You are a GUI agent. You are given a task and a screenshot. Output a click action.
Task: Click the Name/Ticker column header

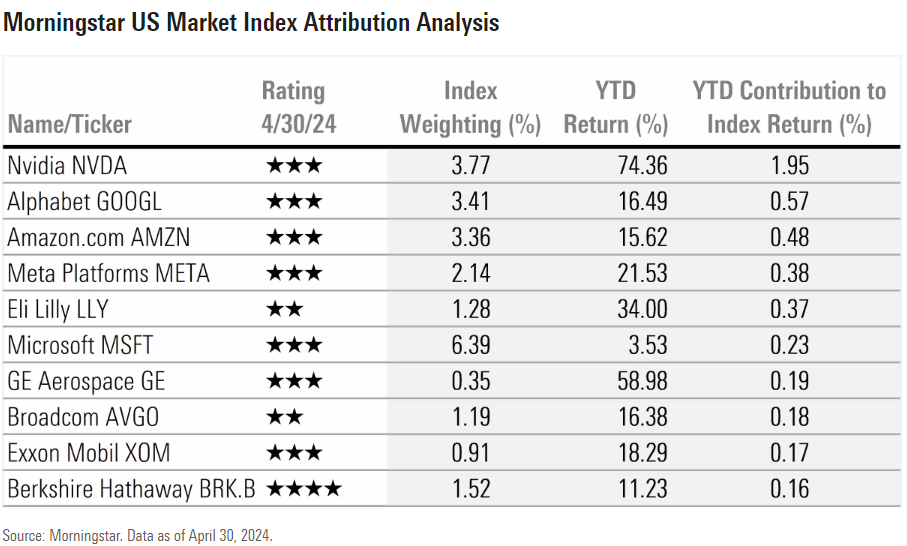[70, 125]
